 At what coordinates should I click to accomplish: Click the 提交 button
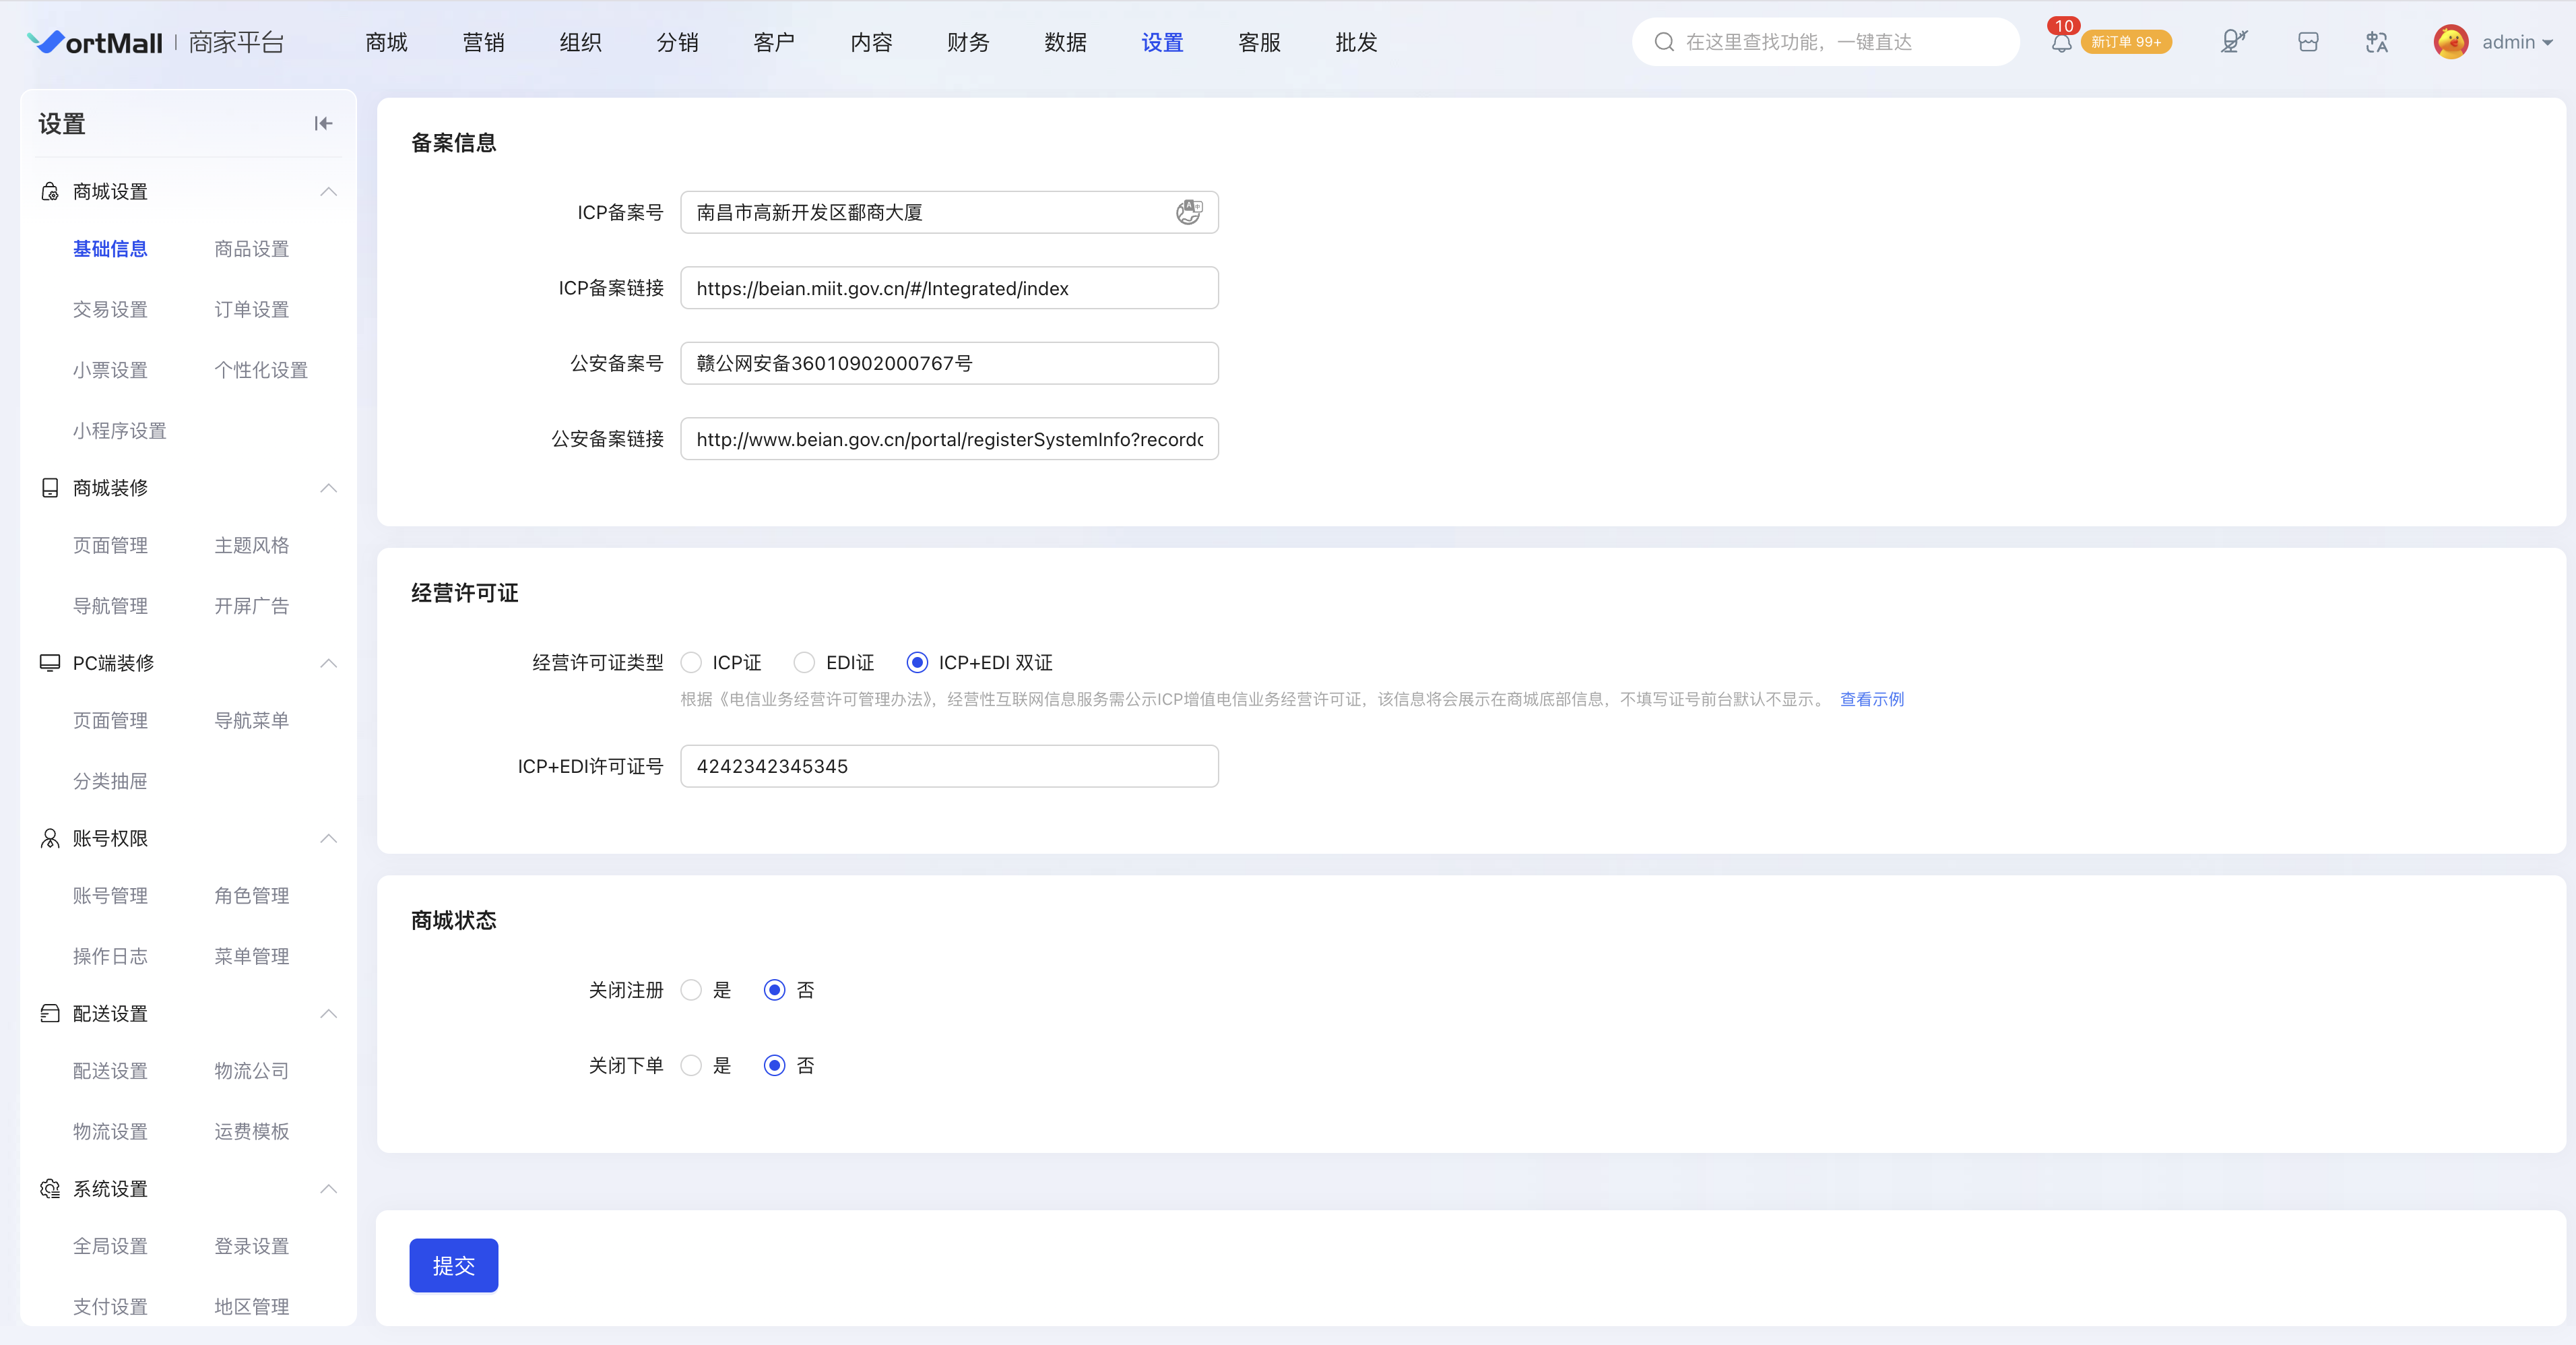tap(453, 1265)
